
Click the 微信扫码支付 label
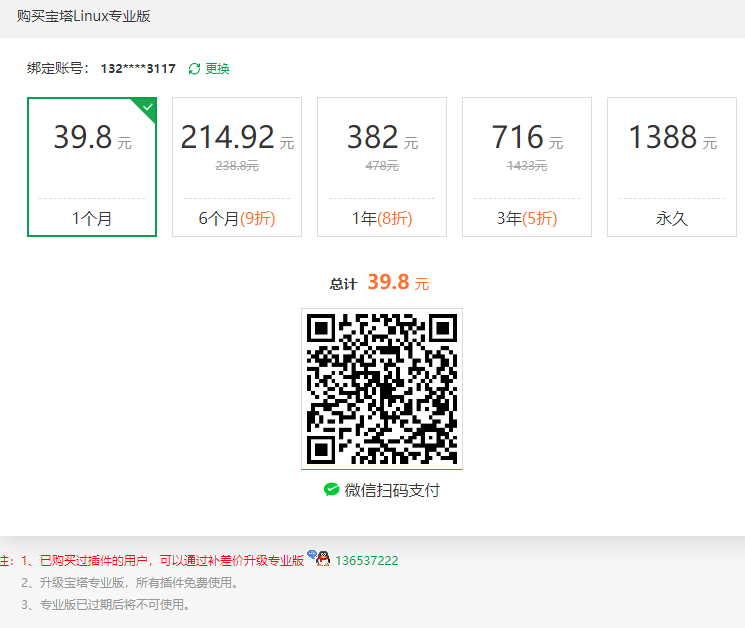click(x=392, y=490)
